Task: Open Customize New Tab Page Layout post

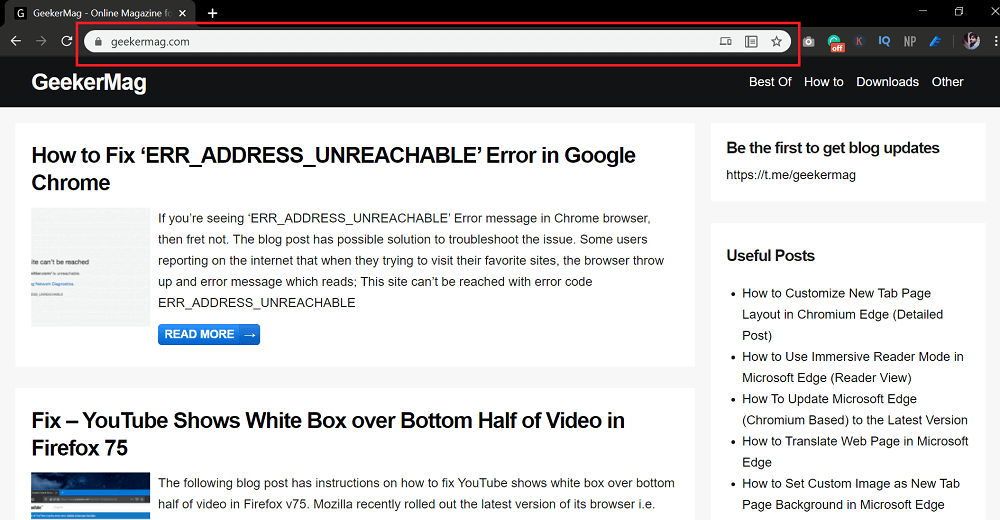Action: (x=842, y=314)
